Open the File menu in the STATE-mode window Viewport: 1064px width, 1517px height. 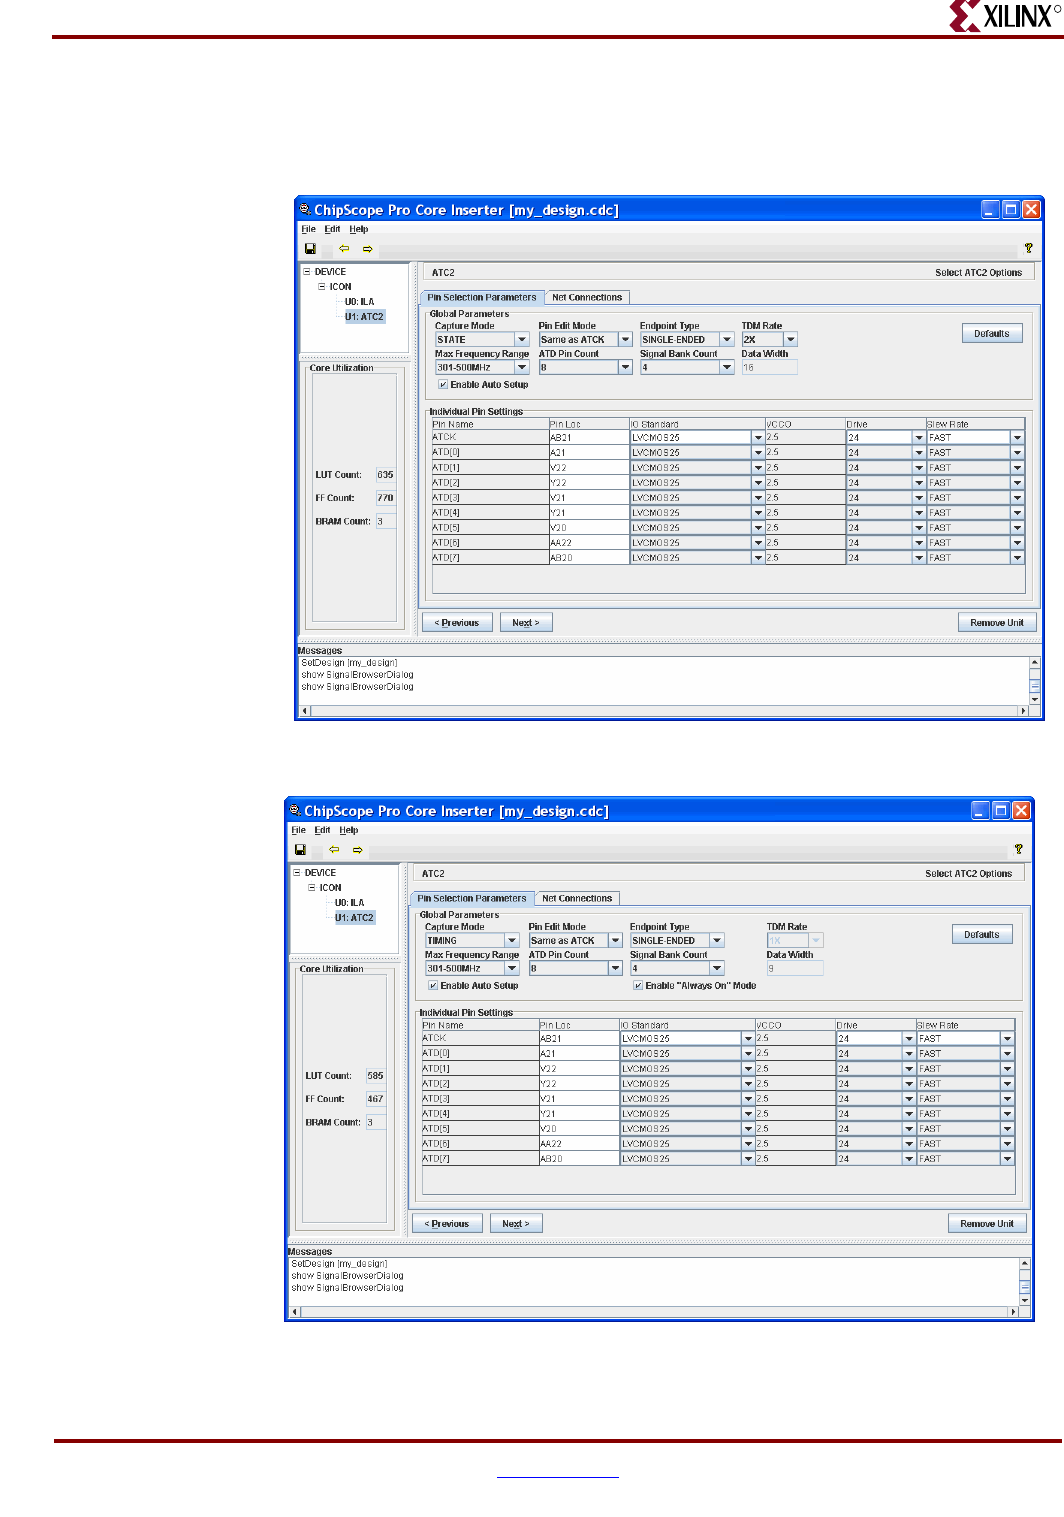click(x=308, y=229)
